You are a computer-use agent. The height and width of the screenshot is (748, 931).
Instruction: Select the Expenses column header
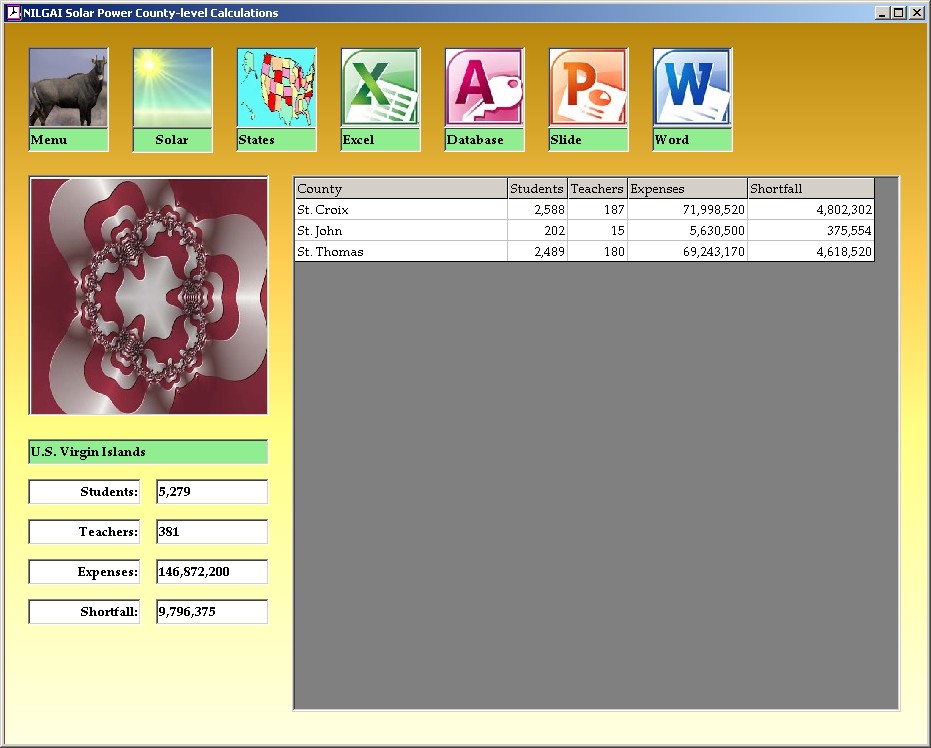687,189
